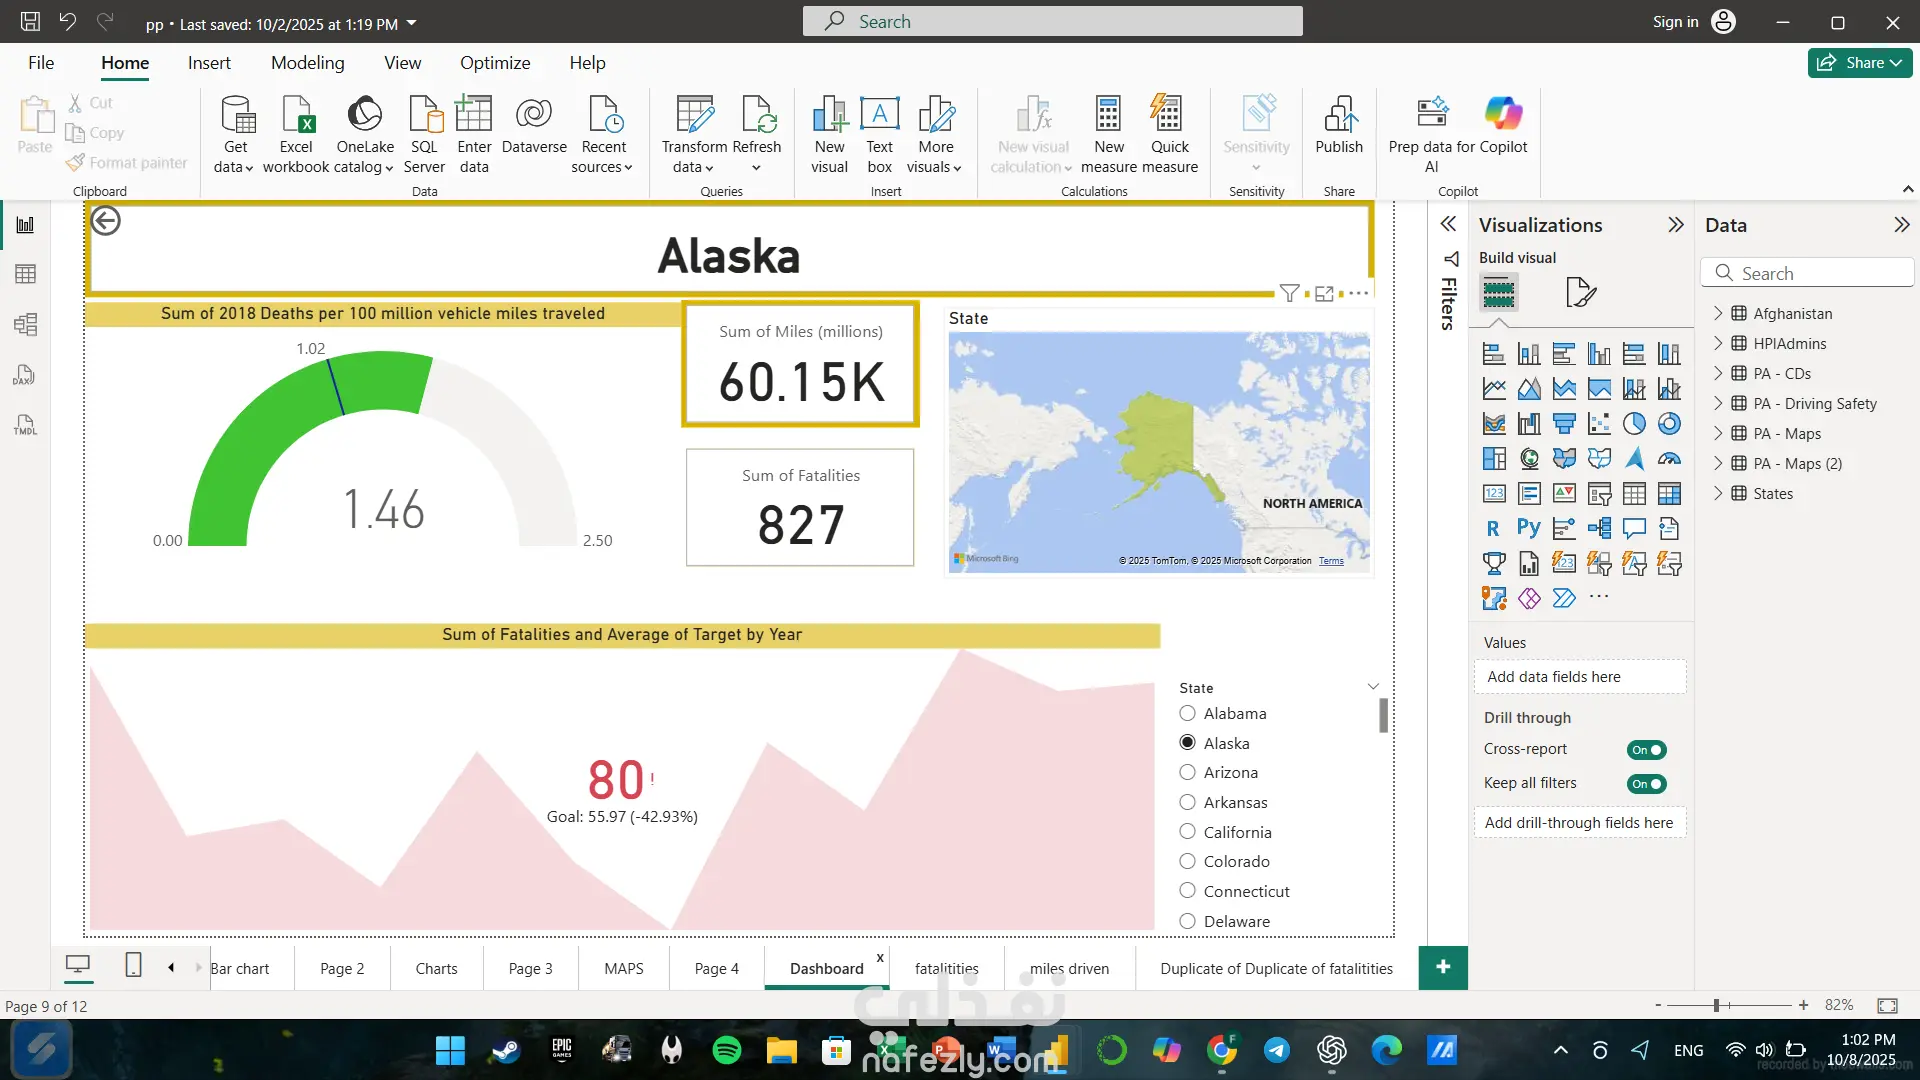Image resolution: width=1920 pixels, height=1080 pixels.
Task: Click the add new page plus button
Action: coord(1442,967)
